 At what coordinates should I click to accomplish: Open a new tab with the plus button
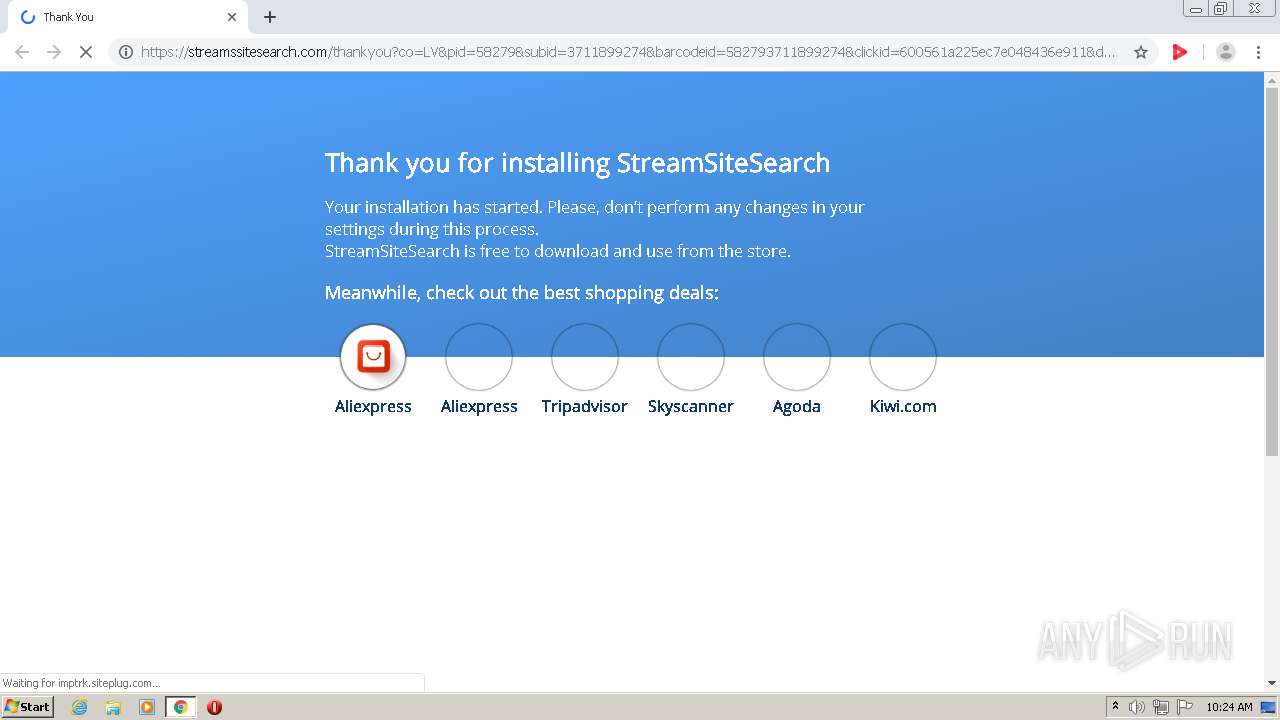[270, 17]
